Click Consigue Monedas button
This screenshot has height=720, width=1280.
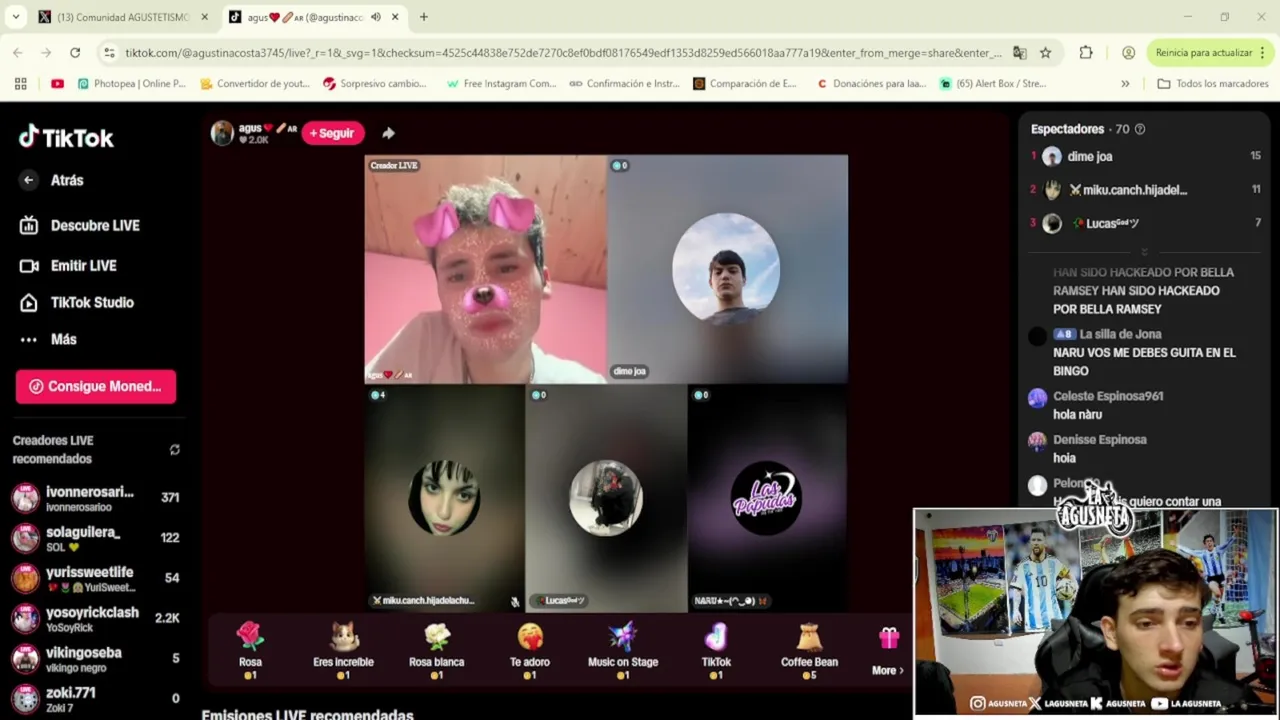96,386
